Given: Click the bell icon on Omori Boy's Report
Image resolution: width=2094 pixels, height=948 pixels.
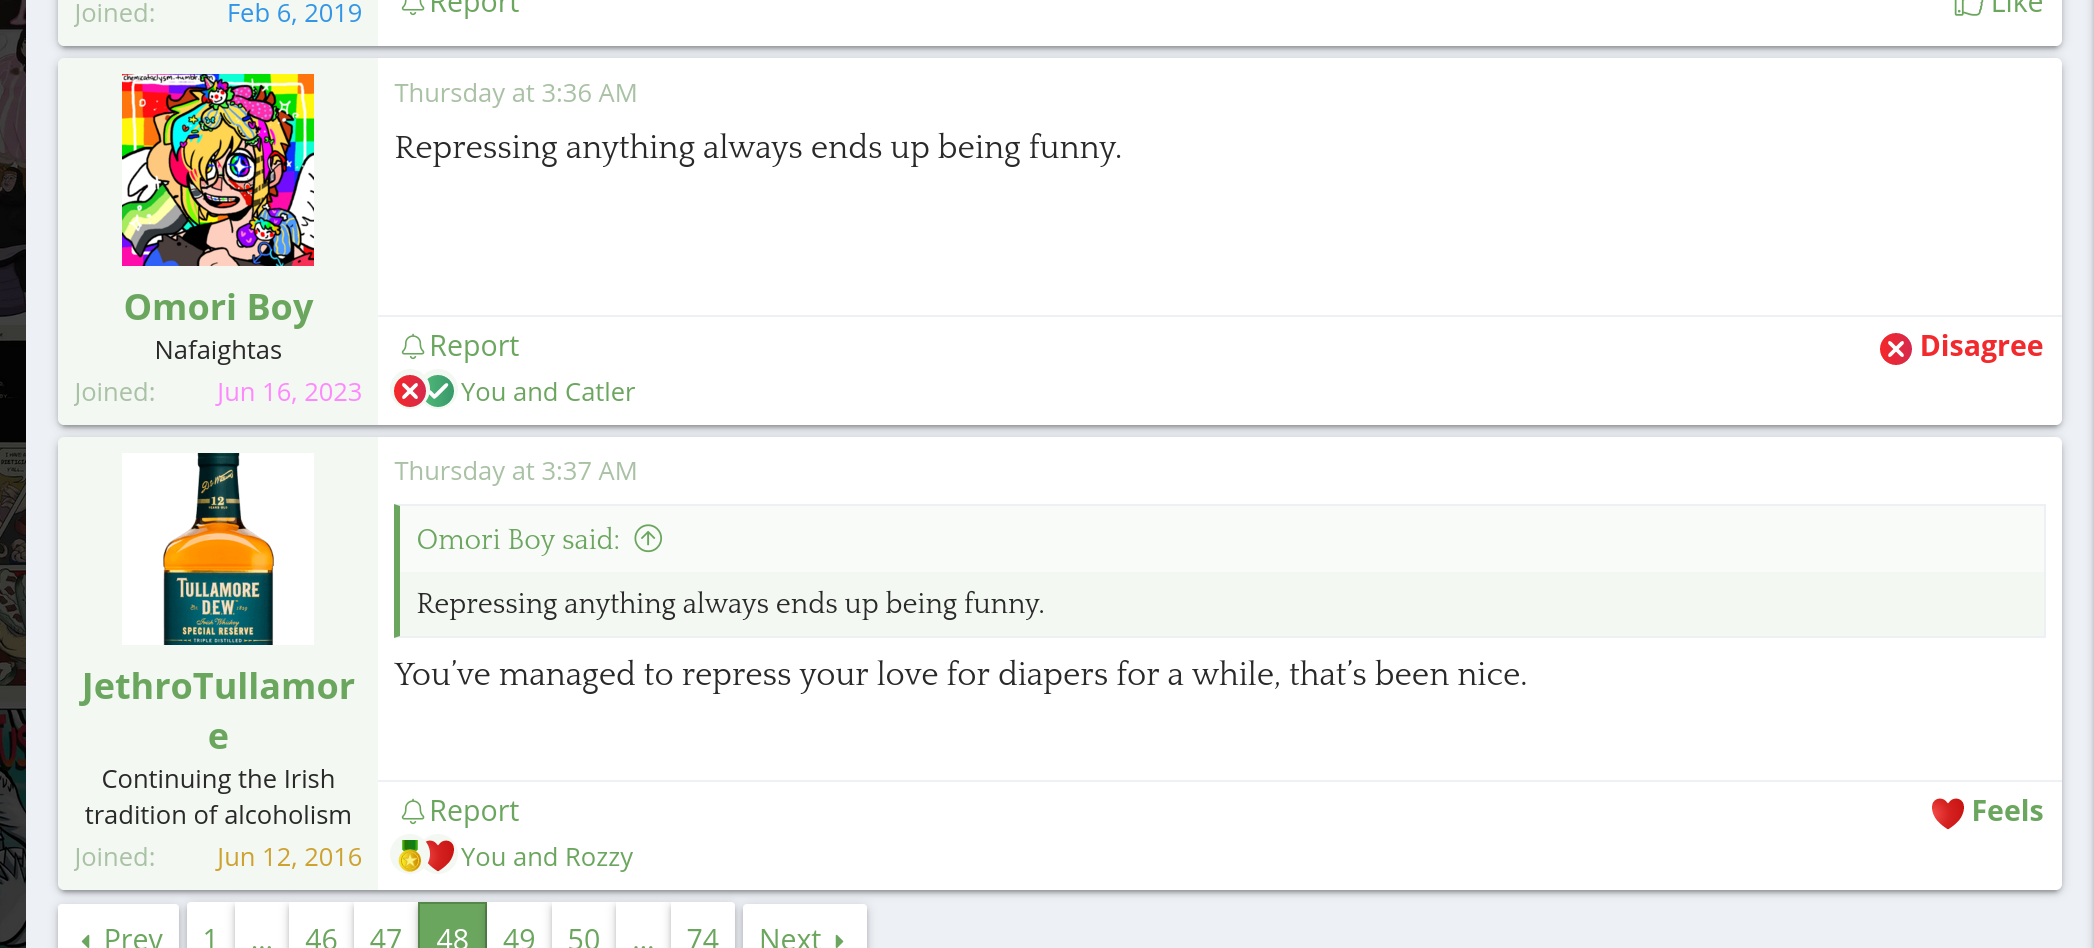Looking at the screenshot, I should tap(412, 346).
